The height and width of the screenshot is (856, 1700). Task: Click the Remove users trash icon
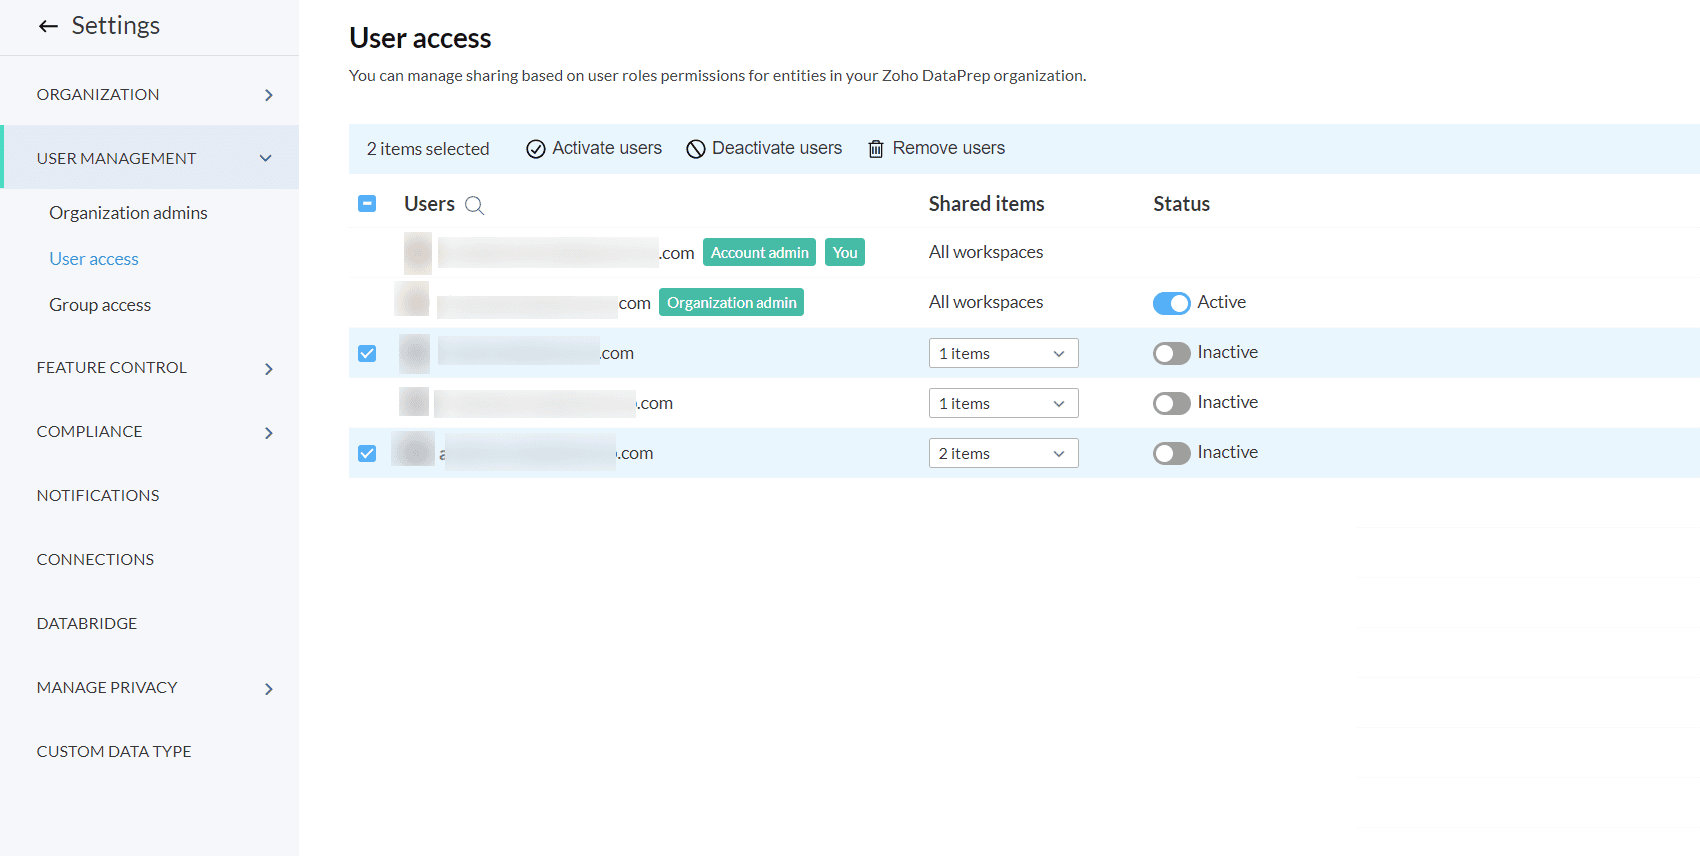coord(876,149)
